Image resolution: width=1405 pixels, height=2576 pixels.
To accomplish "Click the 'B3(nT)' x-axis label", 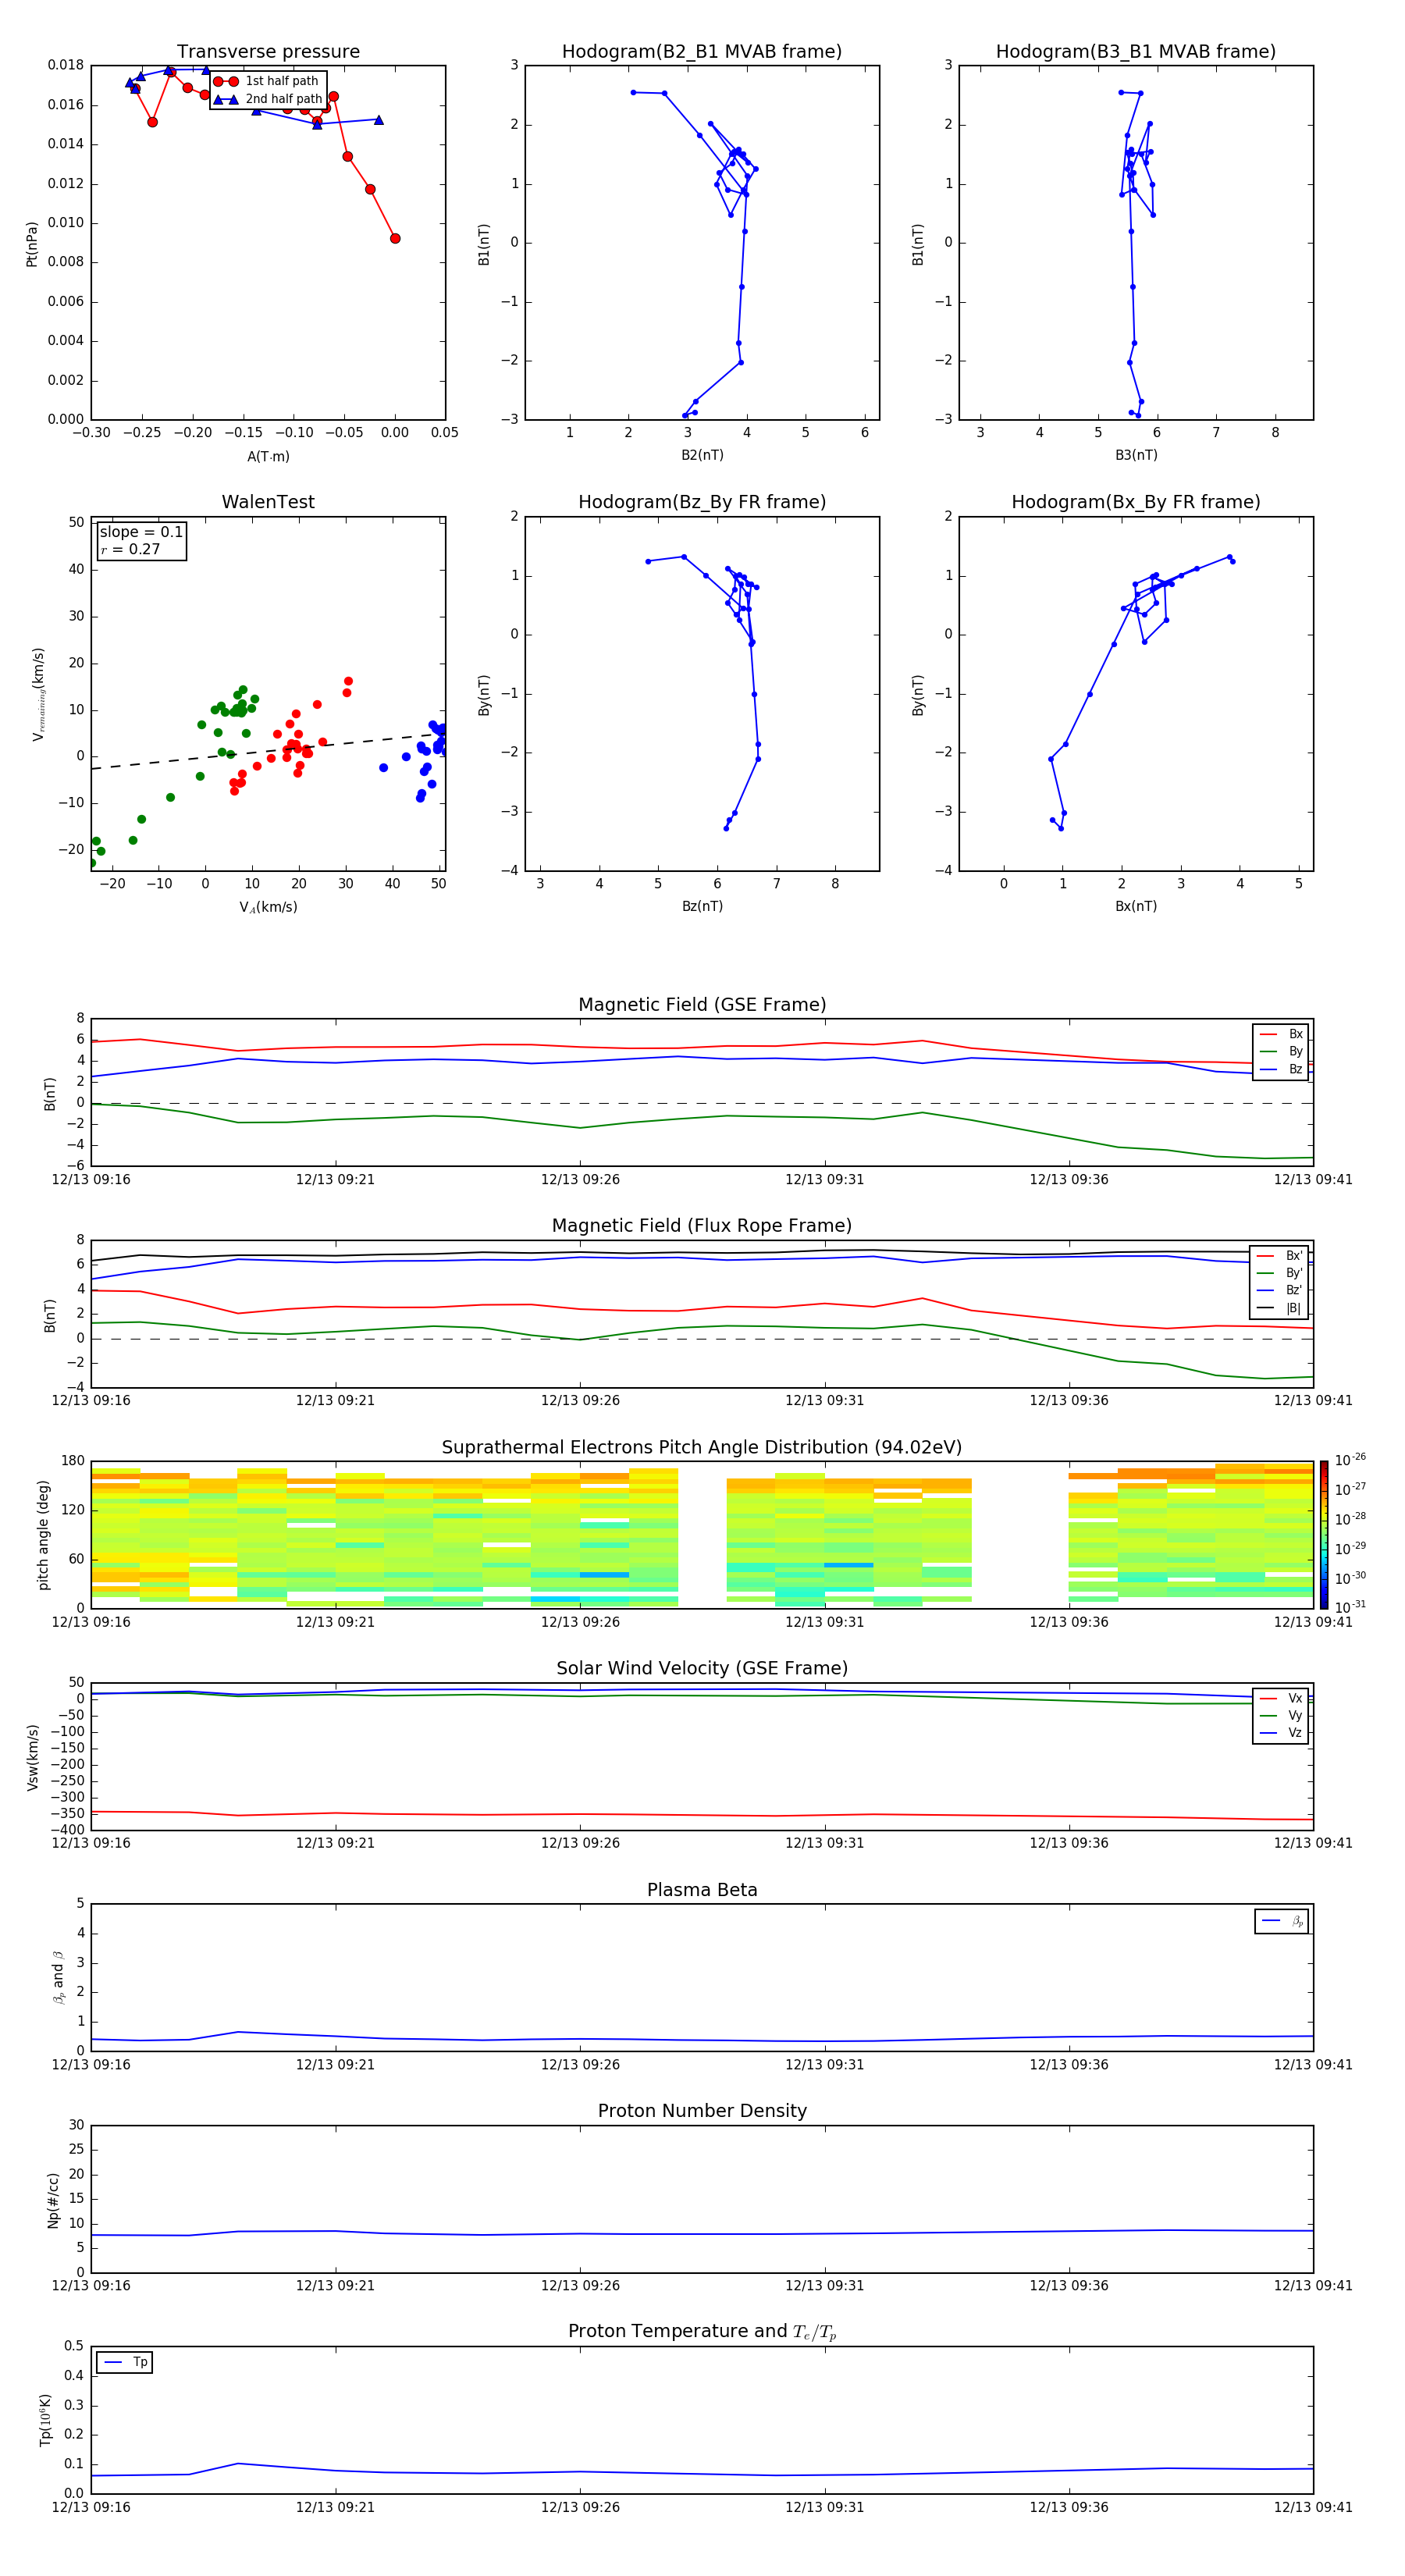I will pos(1136,455).
